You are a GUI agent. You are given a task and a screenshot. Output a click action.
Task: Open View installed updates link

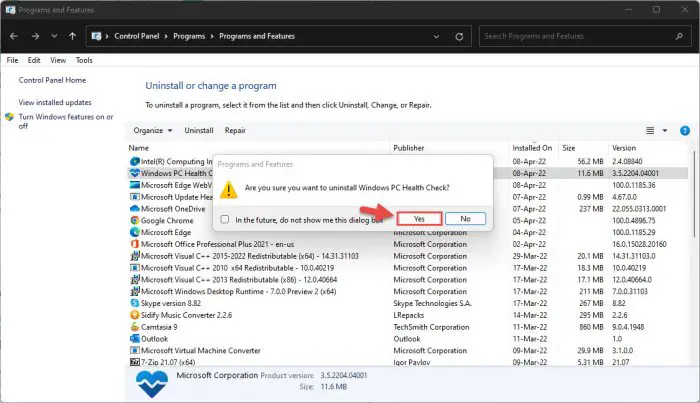coord(55,103)
